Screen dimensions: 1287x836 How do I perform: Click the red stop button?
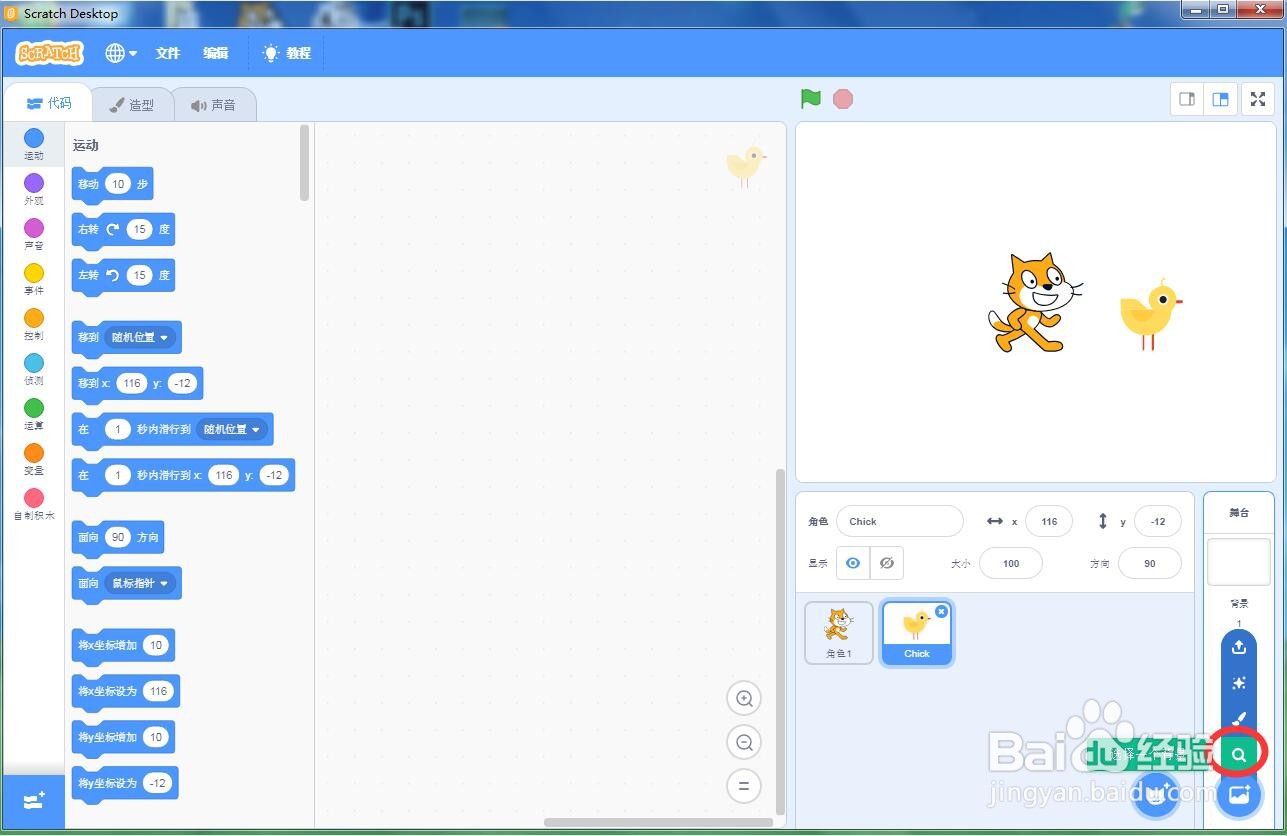[x=843, y=99]
